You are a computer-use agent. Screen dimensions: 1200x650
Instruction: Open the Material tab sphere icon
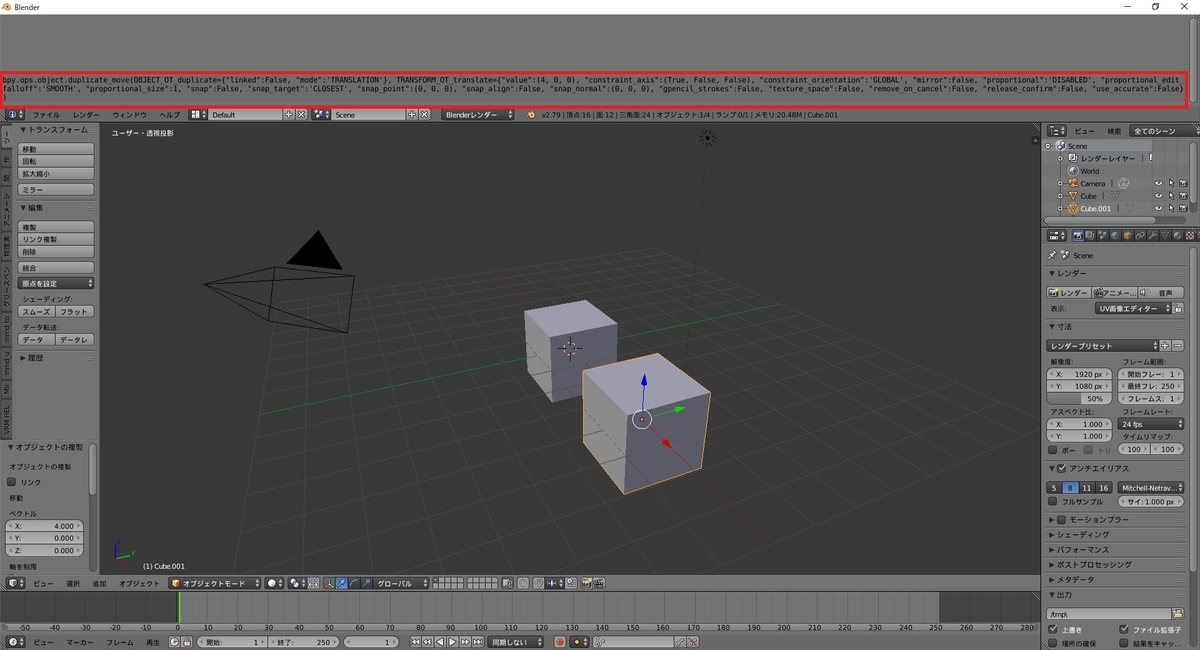(1177, 235)
